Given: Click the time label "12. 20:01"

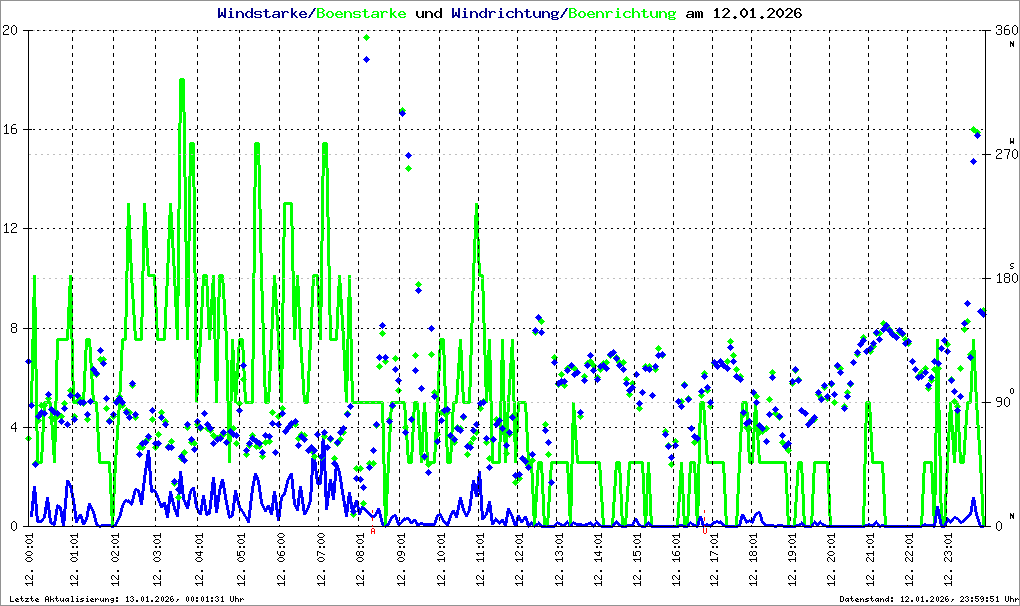Looking at the screenshot, I should 831,559.
